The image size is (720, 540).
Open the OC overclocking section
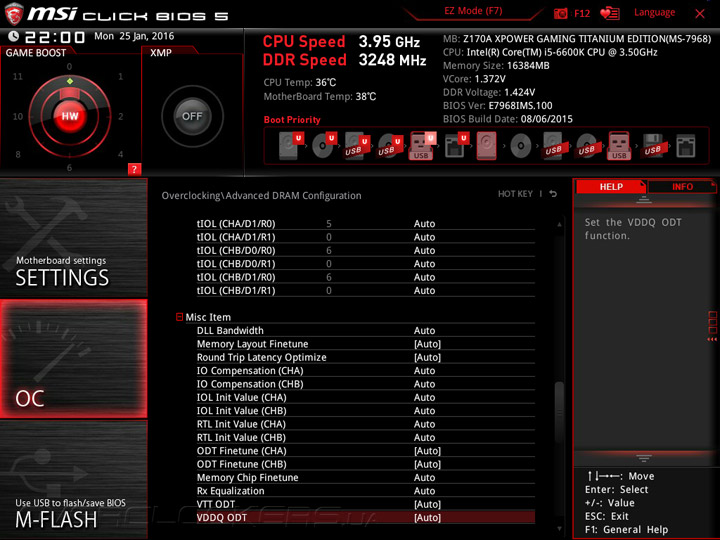(x=73, y=359)
